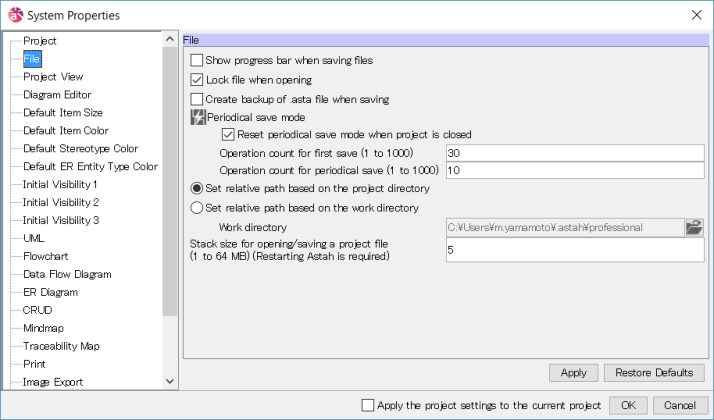Choose Mindmap in the settings list

tap(44, 328)
